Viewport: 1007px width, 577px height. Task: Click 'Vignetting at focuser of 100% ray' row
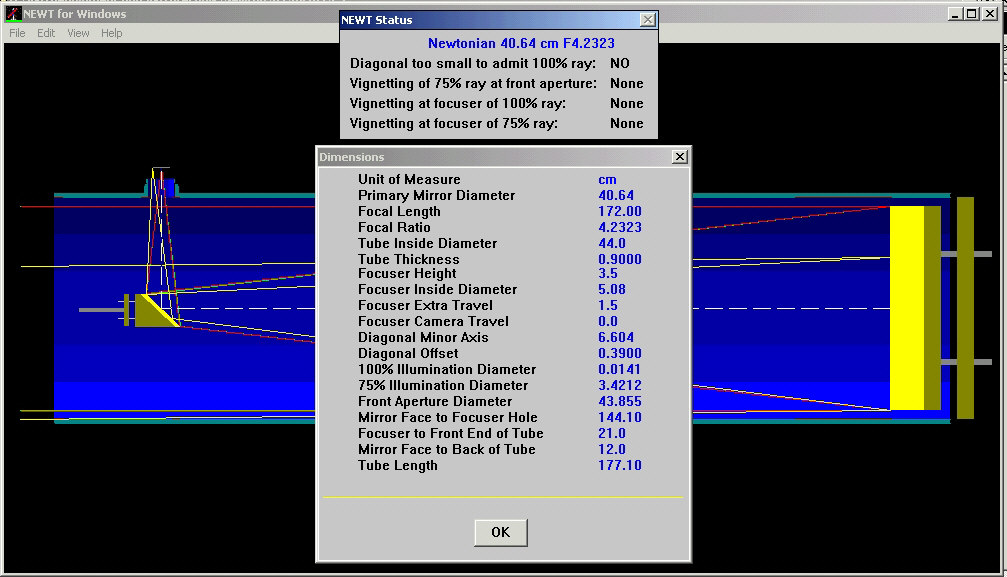click(x=496, y=103)
